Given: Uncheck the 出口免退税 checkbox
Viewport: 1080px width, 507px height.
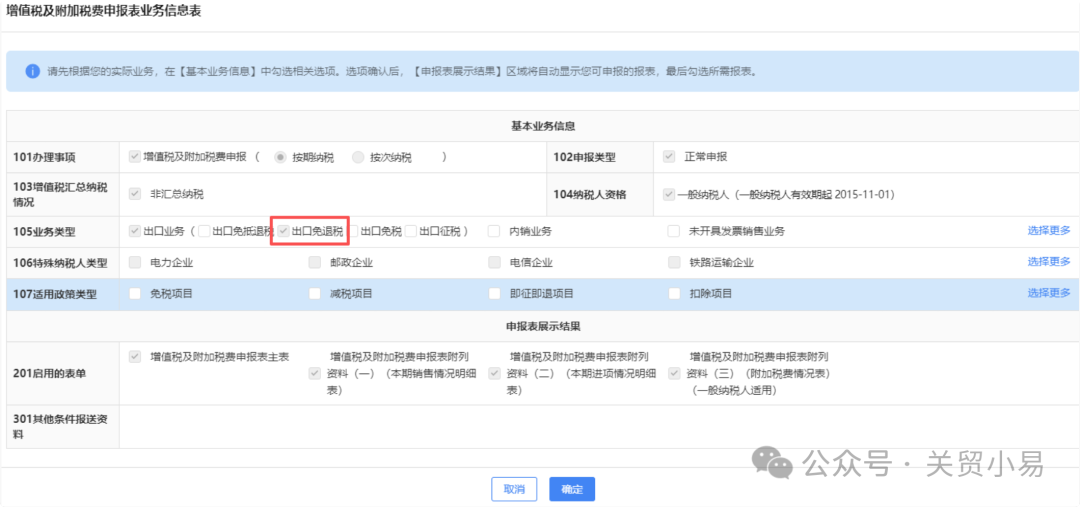Looking at the screenshot, I should [283, 231].
